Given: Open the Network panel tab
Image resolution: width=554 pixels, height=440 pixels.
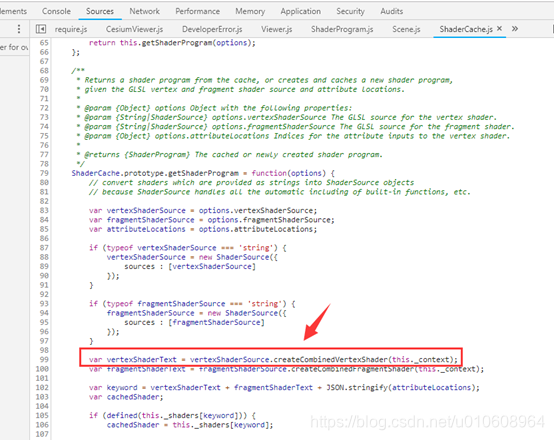Looking at the screenshot, I should pyautogui.click(x=144, y=11).
